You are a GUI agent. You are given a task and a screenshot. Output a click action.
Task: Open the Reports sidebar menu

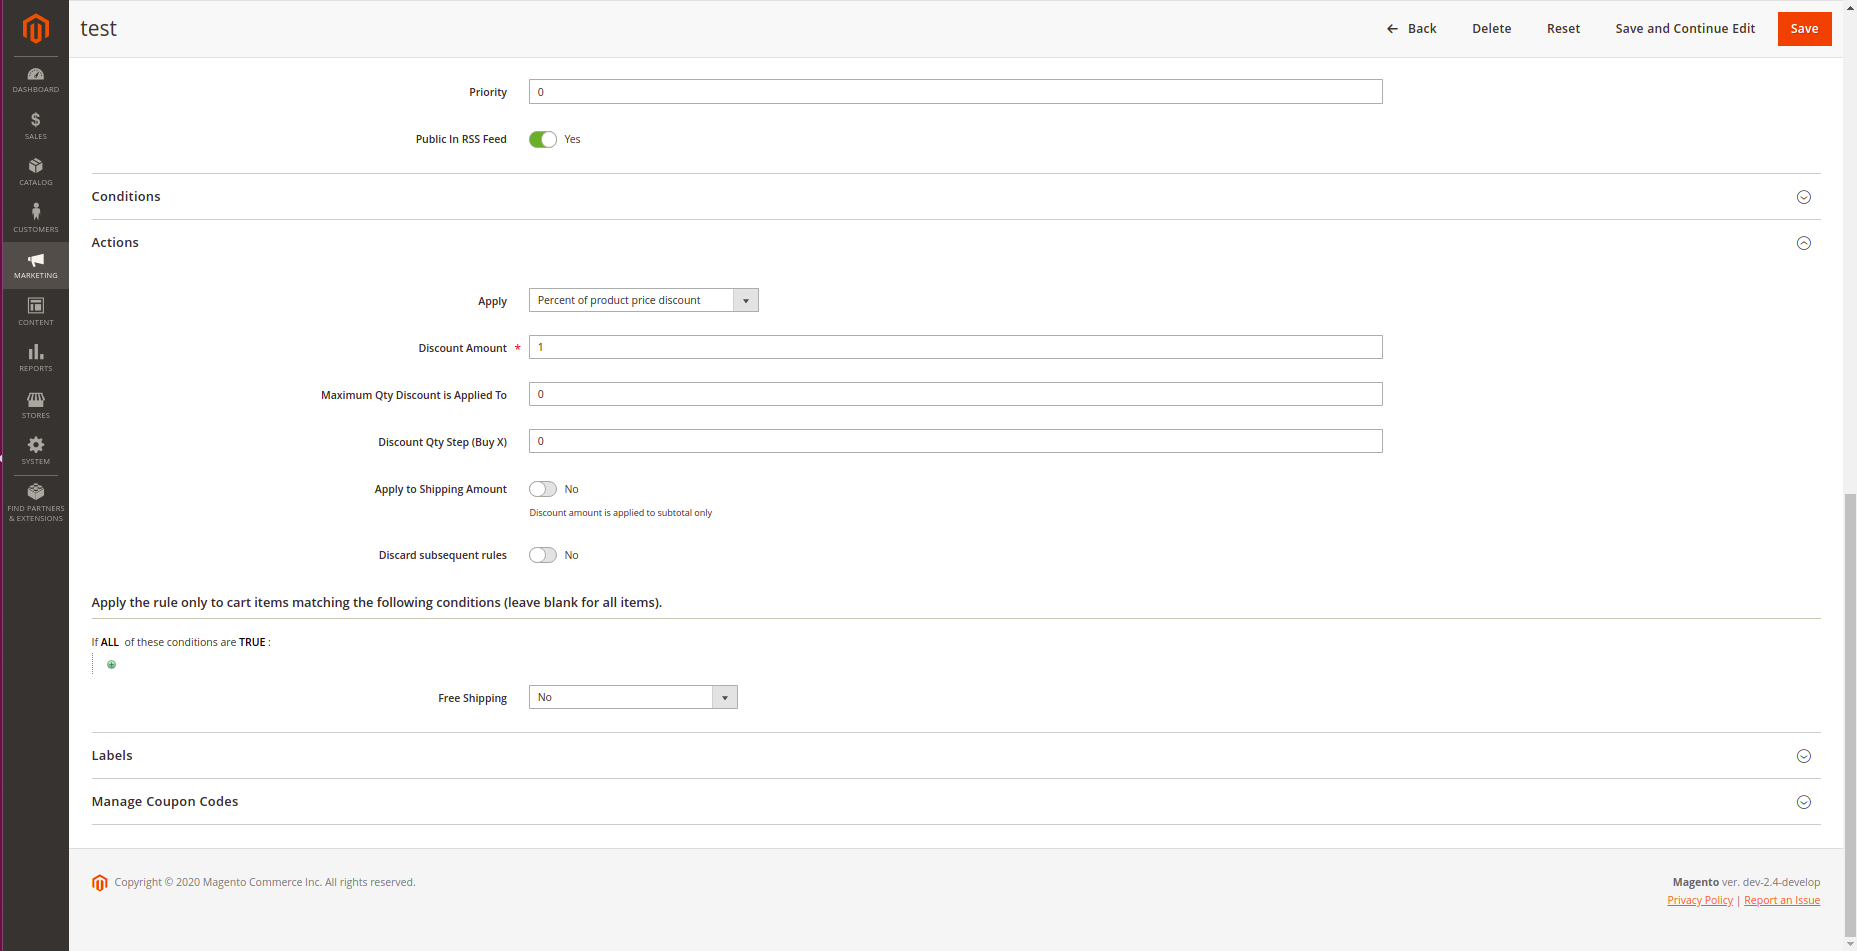point(36,358)
